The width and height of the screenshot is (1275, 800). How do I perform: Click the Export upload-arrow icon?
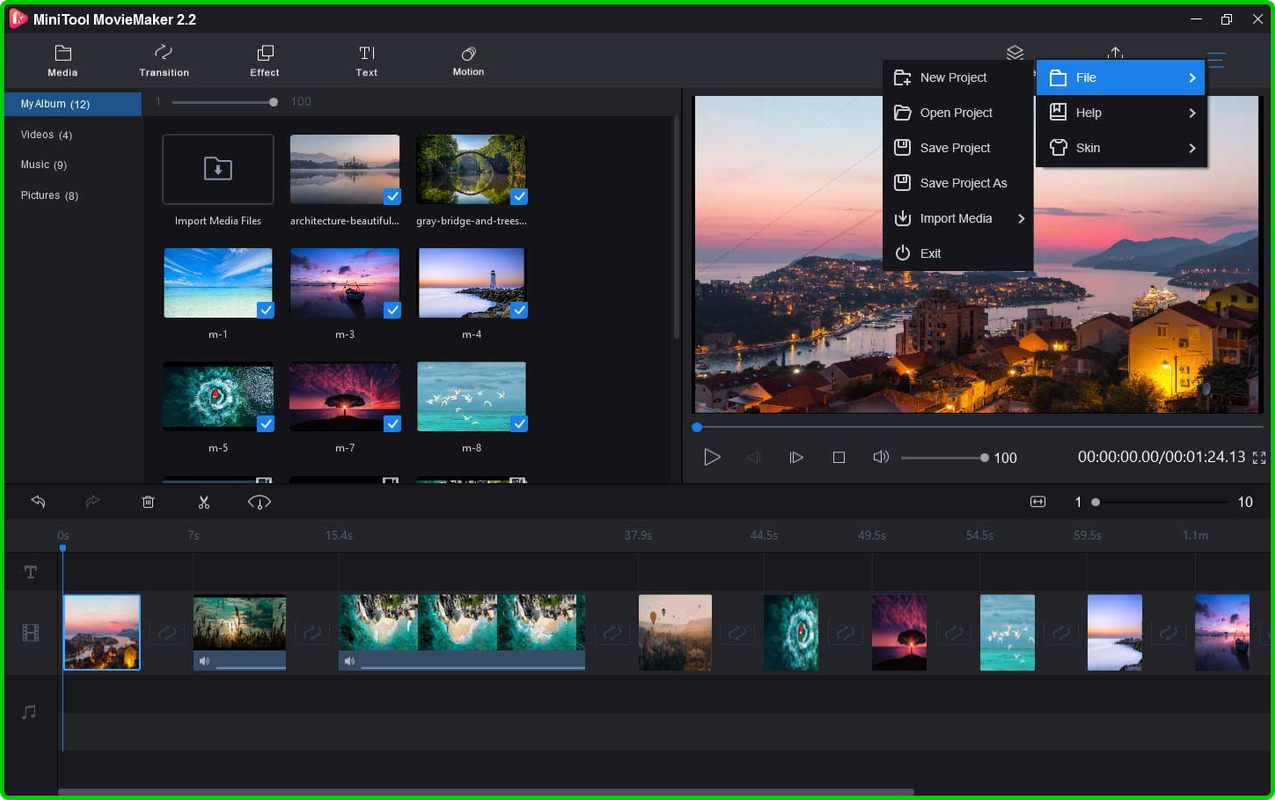[x=1116, y=53]
